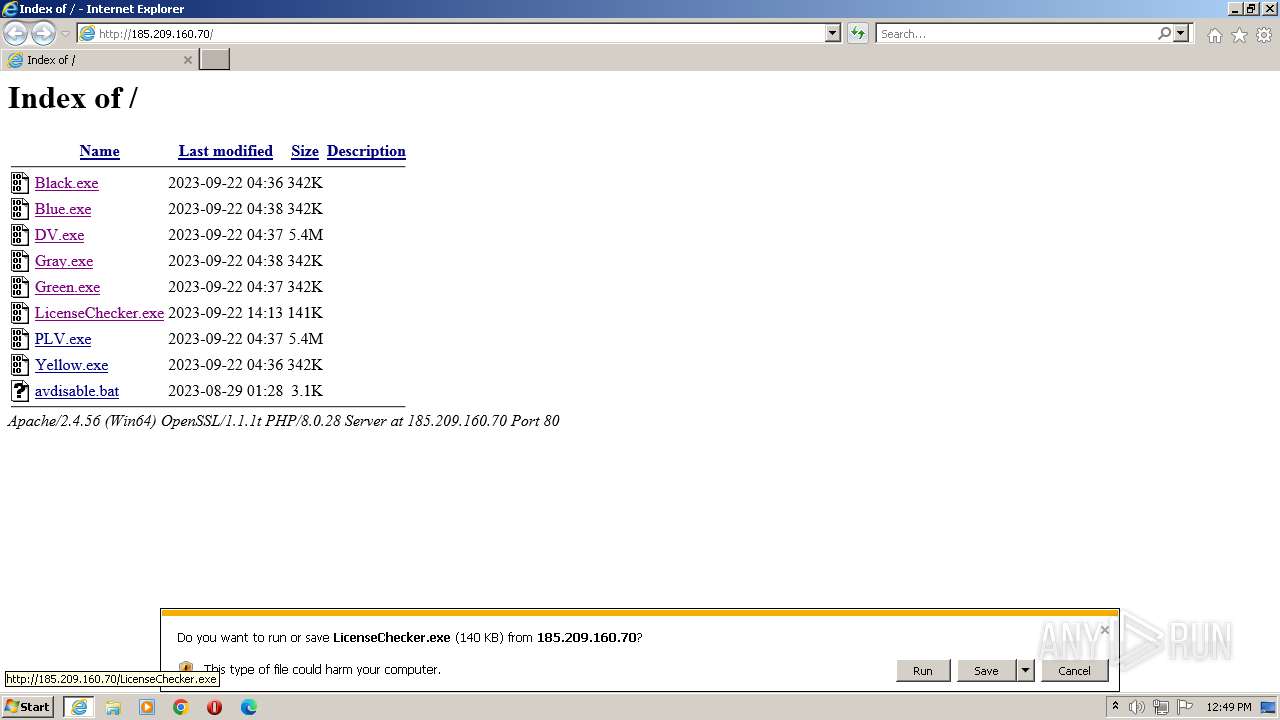Image resolution: width=1280 pixels, height=720 pixels.
Task: Open the Green.exe link
Action: tap(67, 287)
